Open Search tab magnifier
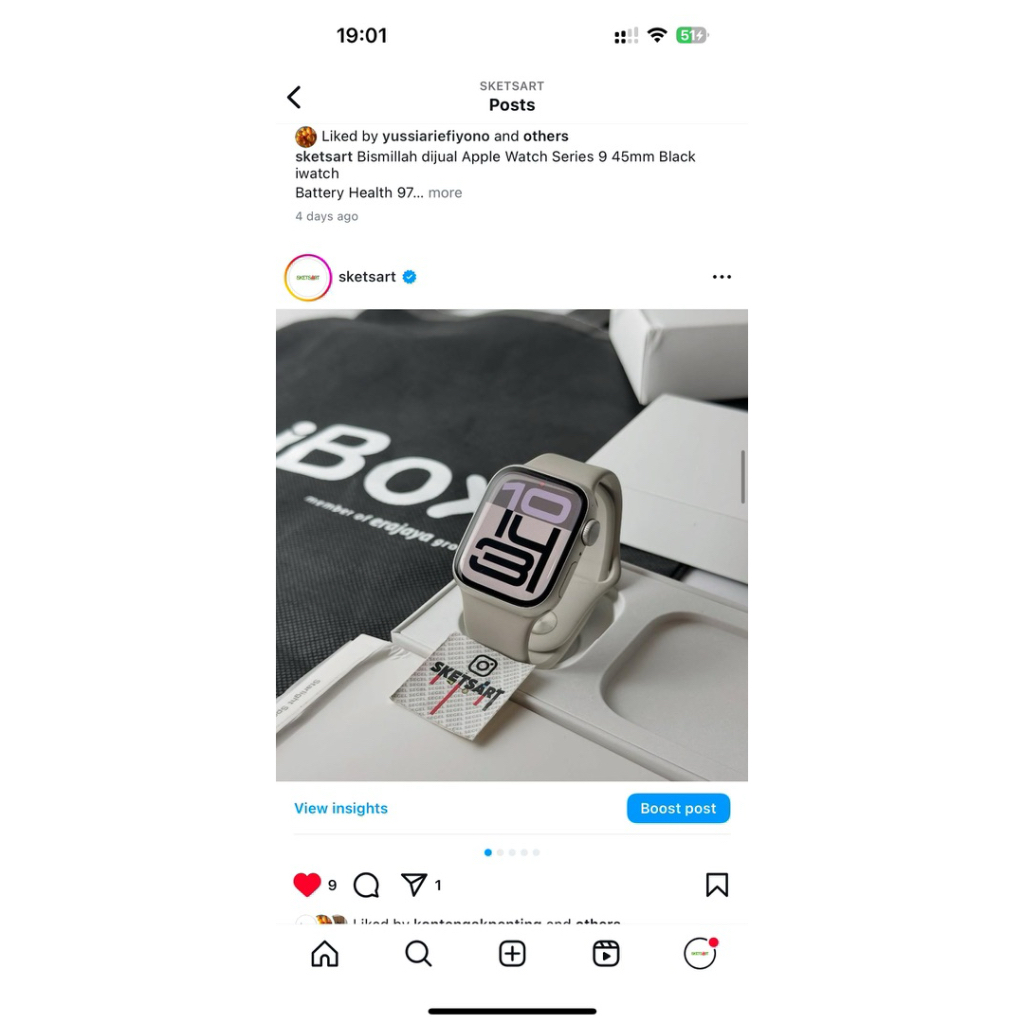Screen dimensions: 1024x1024 pyautogui.click(x=418, y=953)
